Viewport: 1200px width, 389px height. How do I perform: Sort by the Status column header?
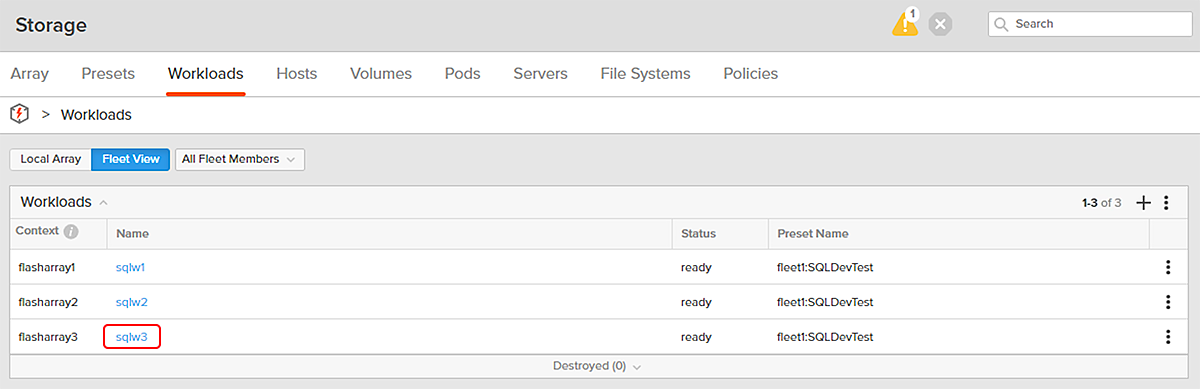698,233
